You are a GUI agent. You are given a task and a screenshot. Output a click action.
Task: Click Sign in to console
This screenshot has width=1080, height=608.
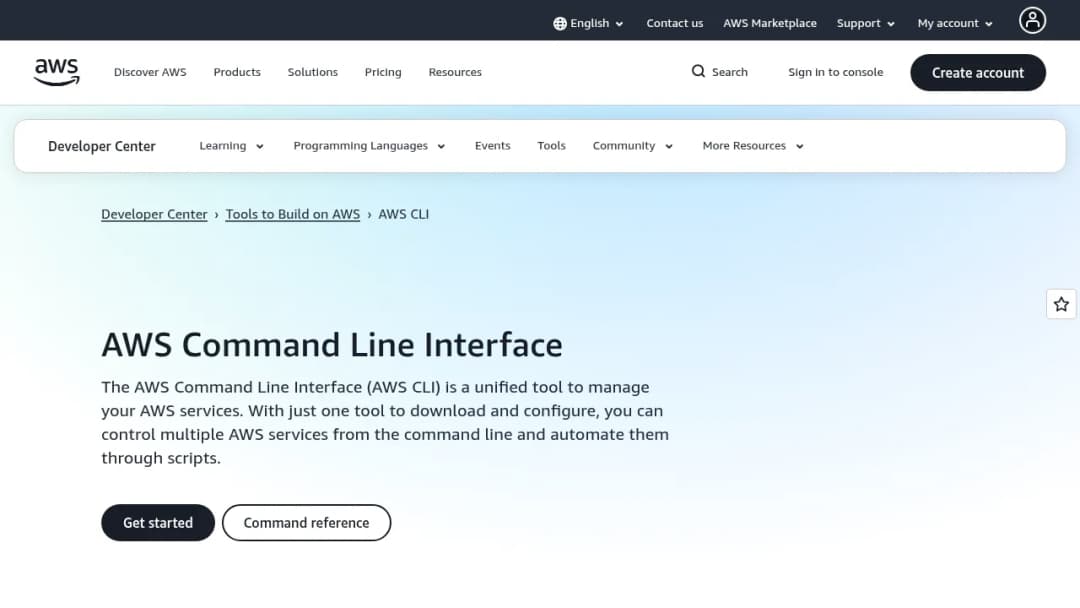point(835,72)
